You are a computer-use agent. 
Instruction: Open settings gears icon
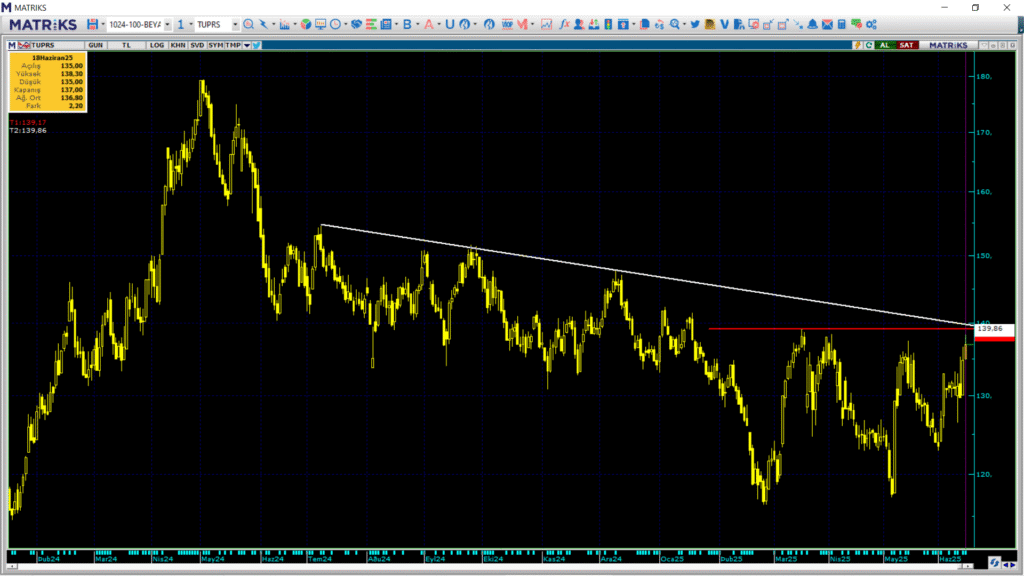(x=871, y=23)
